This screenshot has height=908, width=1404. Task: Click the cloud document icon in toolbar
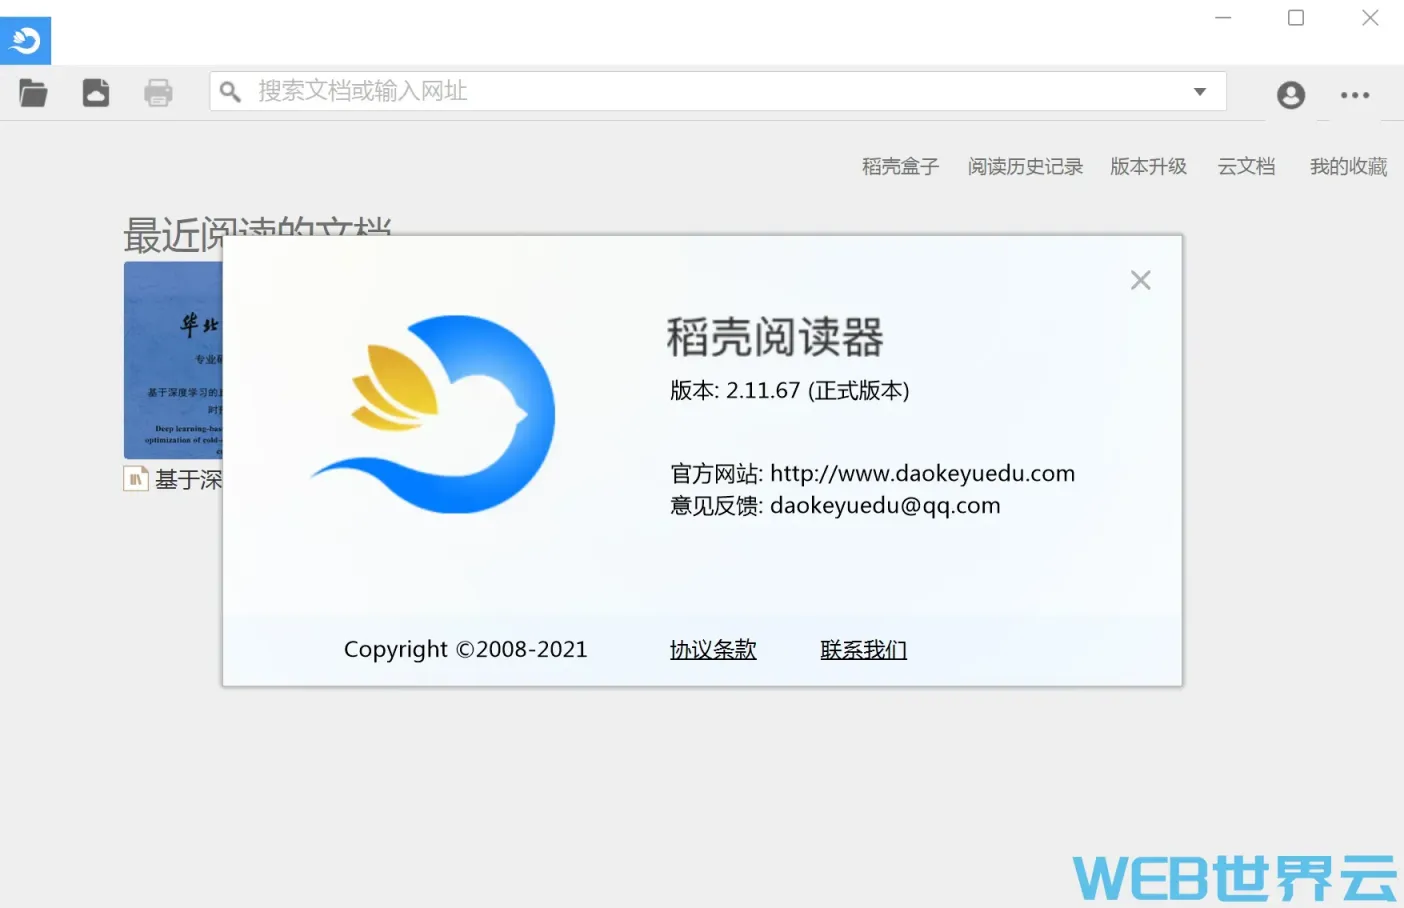[x=96, y=93]
